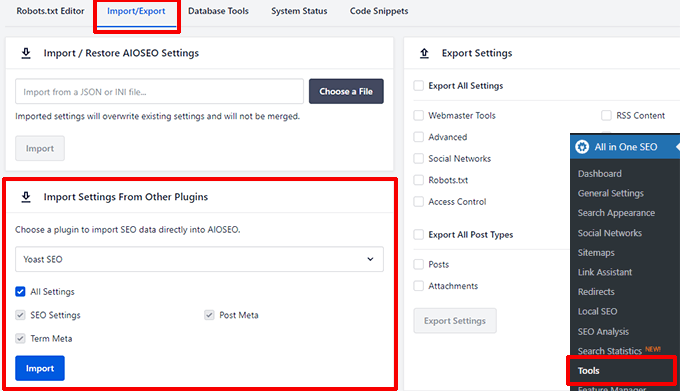
Task: Toggle the Post Meta checkbox
Action: click(209, 315)
